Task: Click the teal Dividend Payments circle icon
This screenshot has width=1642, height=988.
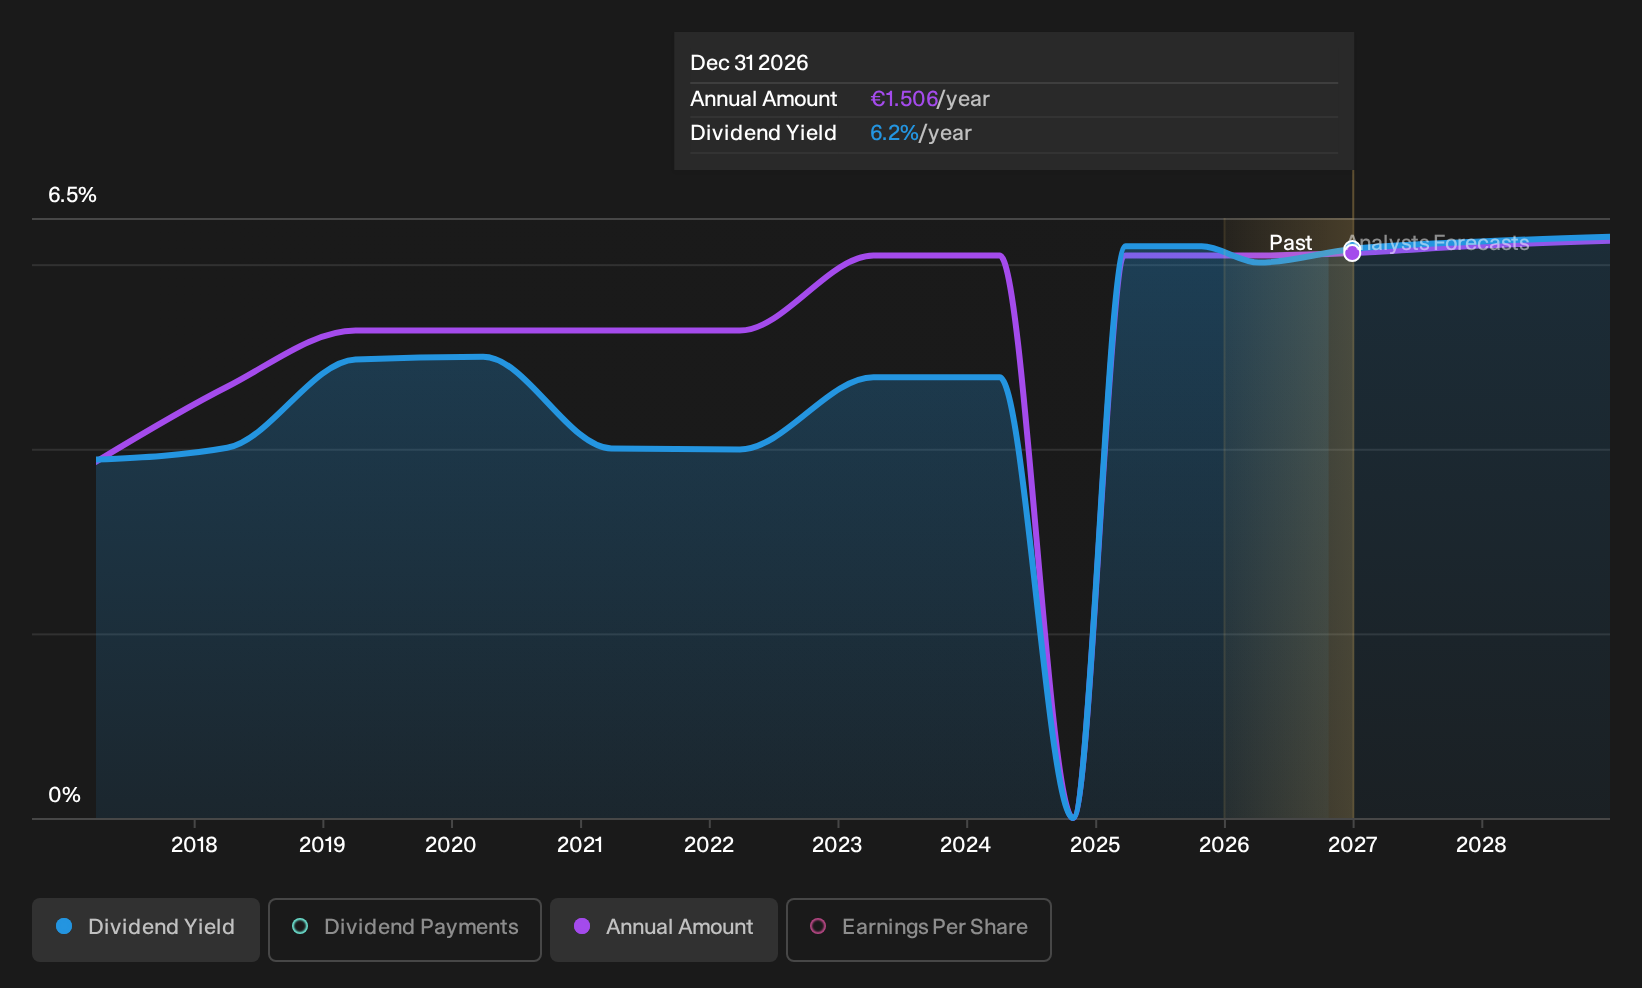Action: point(300,927)
